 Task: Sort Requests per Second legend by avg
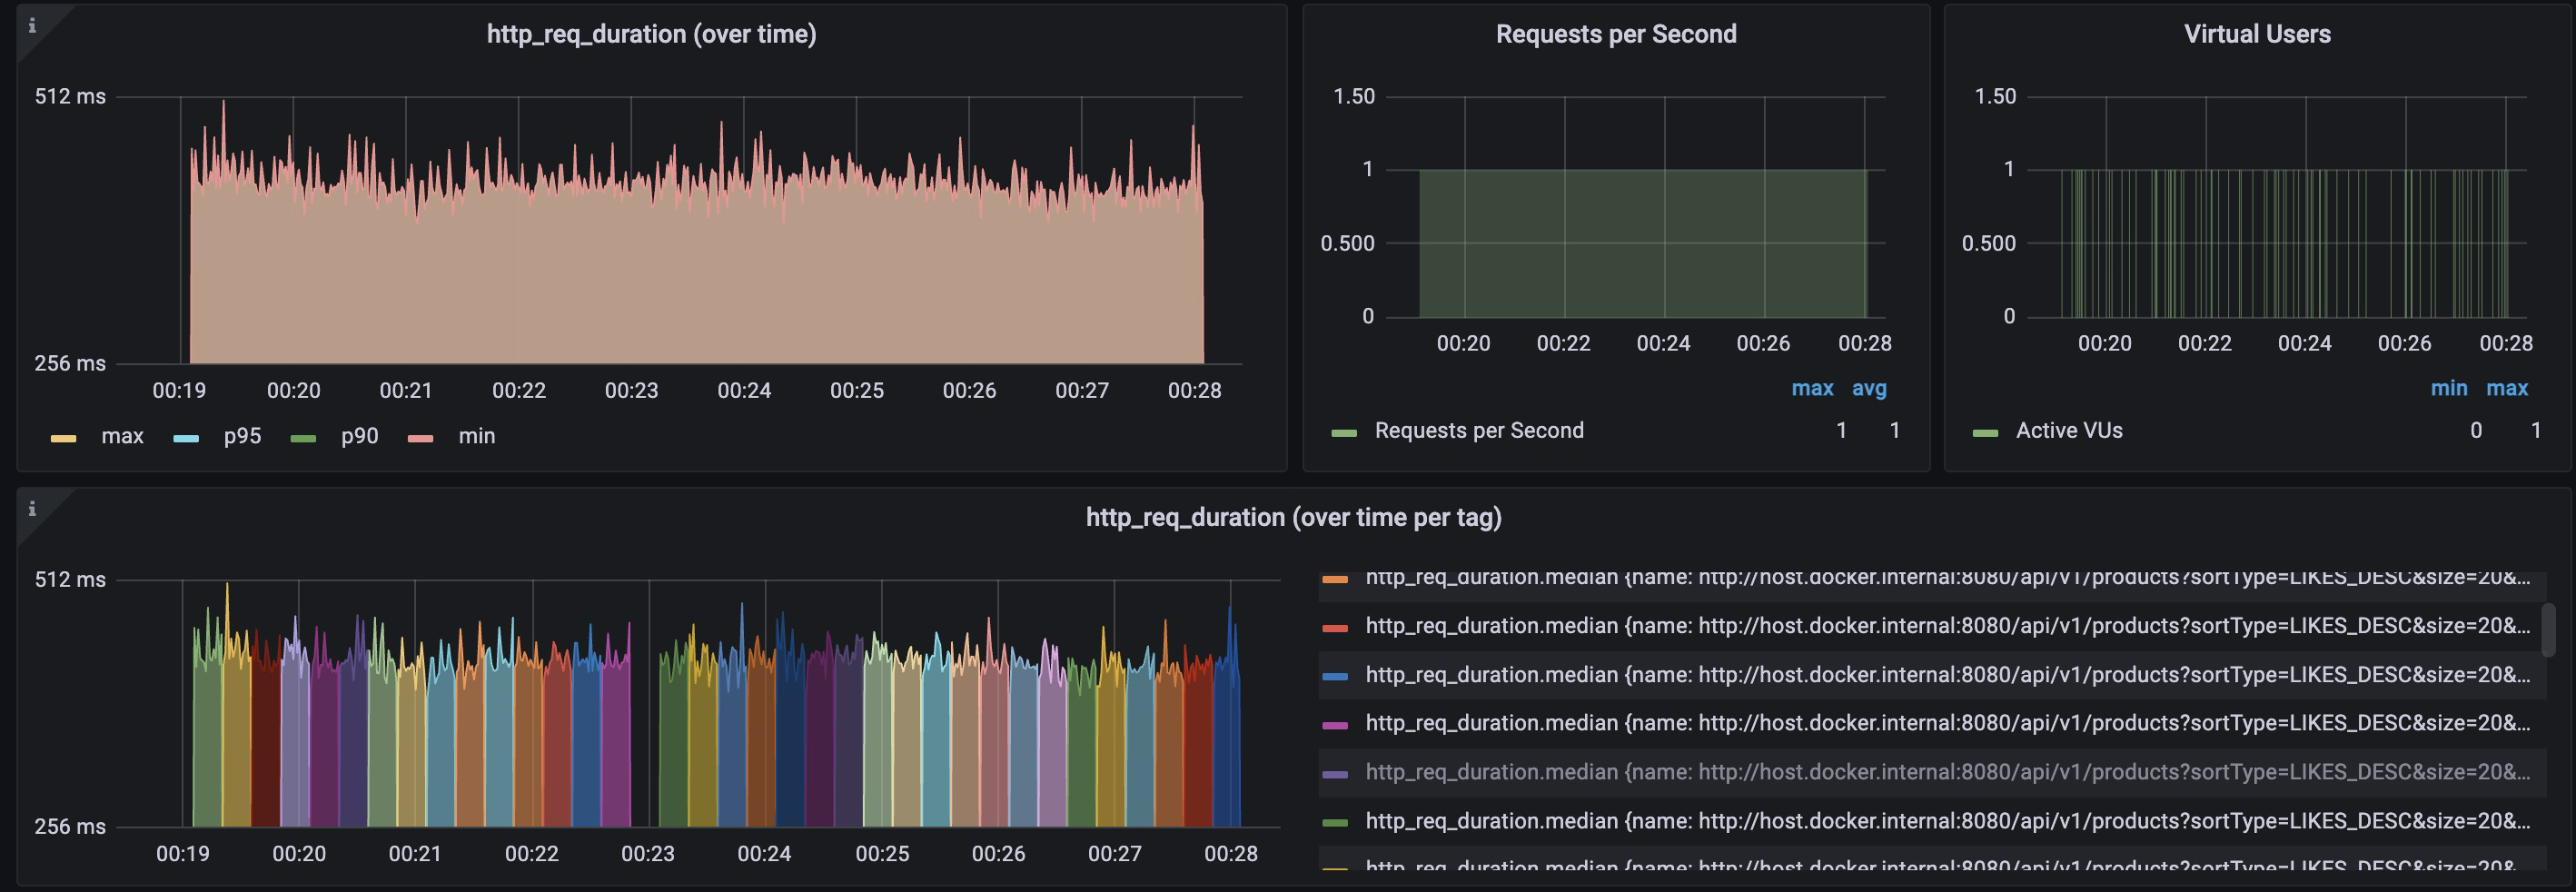pyautogui.click(x=1868, y=388)
